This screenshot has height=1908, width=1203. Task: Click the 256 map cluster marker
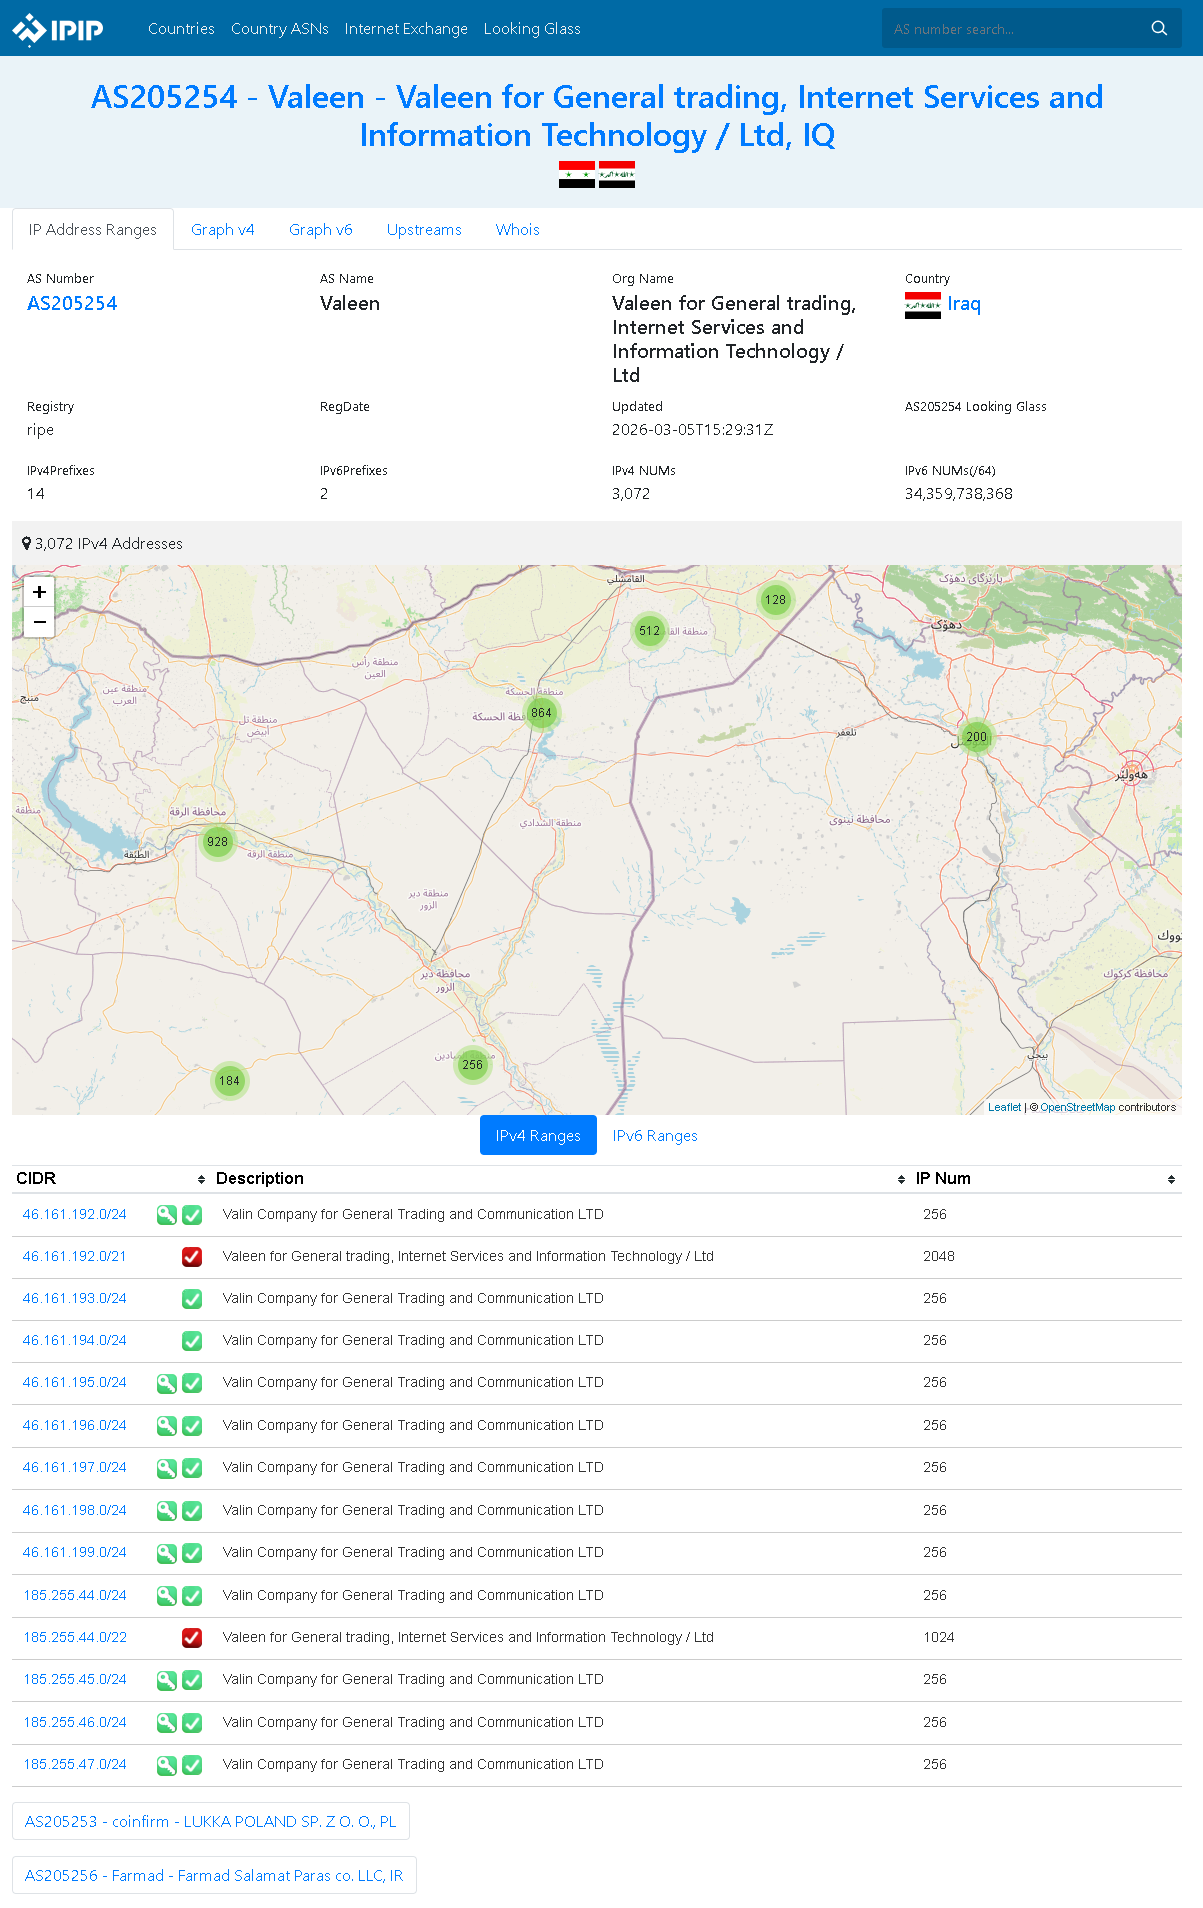tap(472, 1065)
